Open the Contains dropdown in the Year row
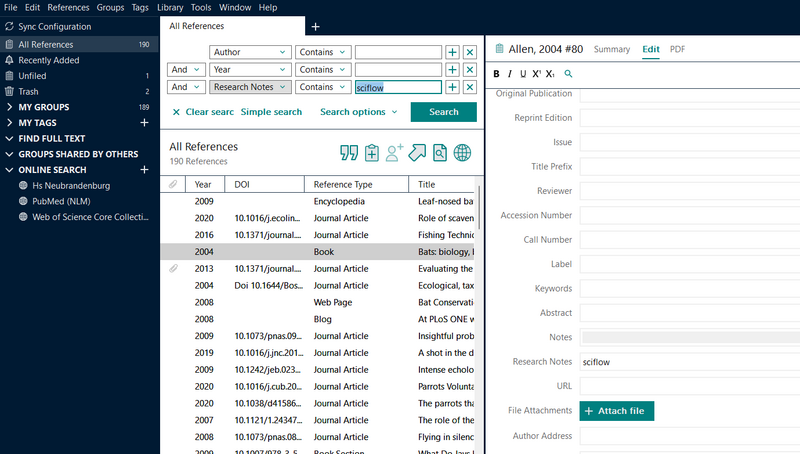The width and height of the screenshot is (800, 454). coord(322,69)
